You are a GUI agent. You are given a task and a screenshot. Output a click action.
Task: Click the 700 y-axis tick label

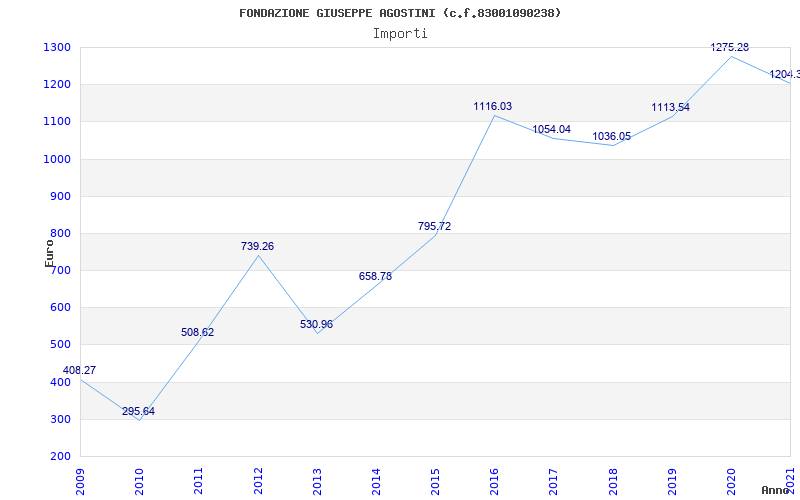point(63,271)
